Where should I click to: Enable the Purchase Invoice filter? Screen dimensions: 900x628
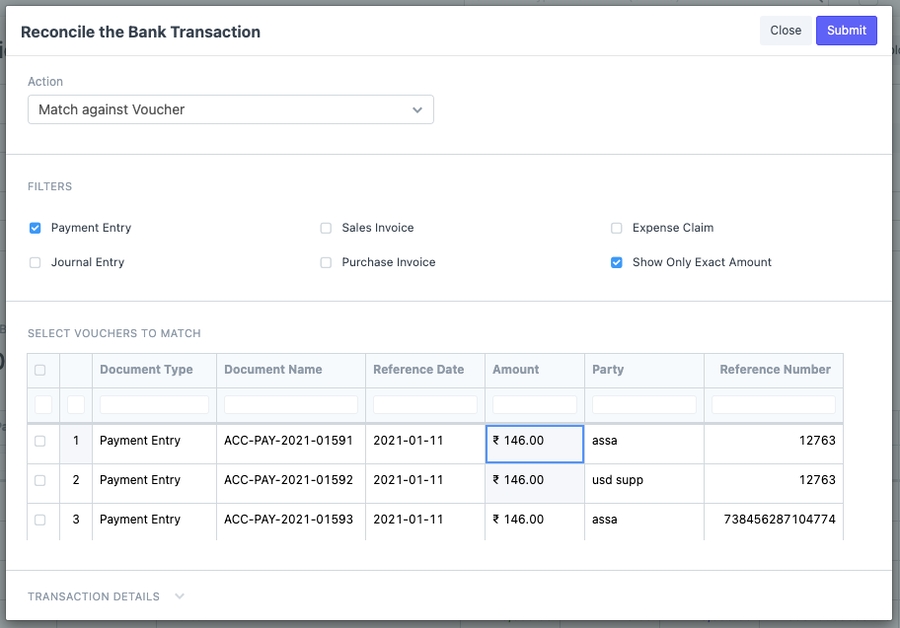[325, 262]
